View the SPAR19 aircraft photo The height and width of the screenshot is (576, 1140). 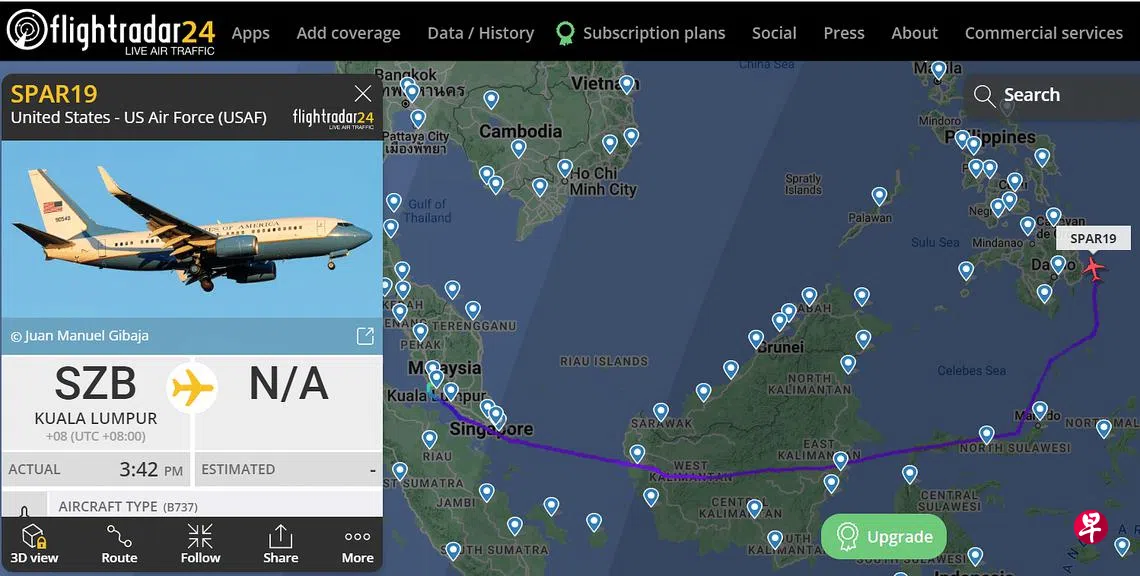192,228
